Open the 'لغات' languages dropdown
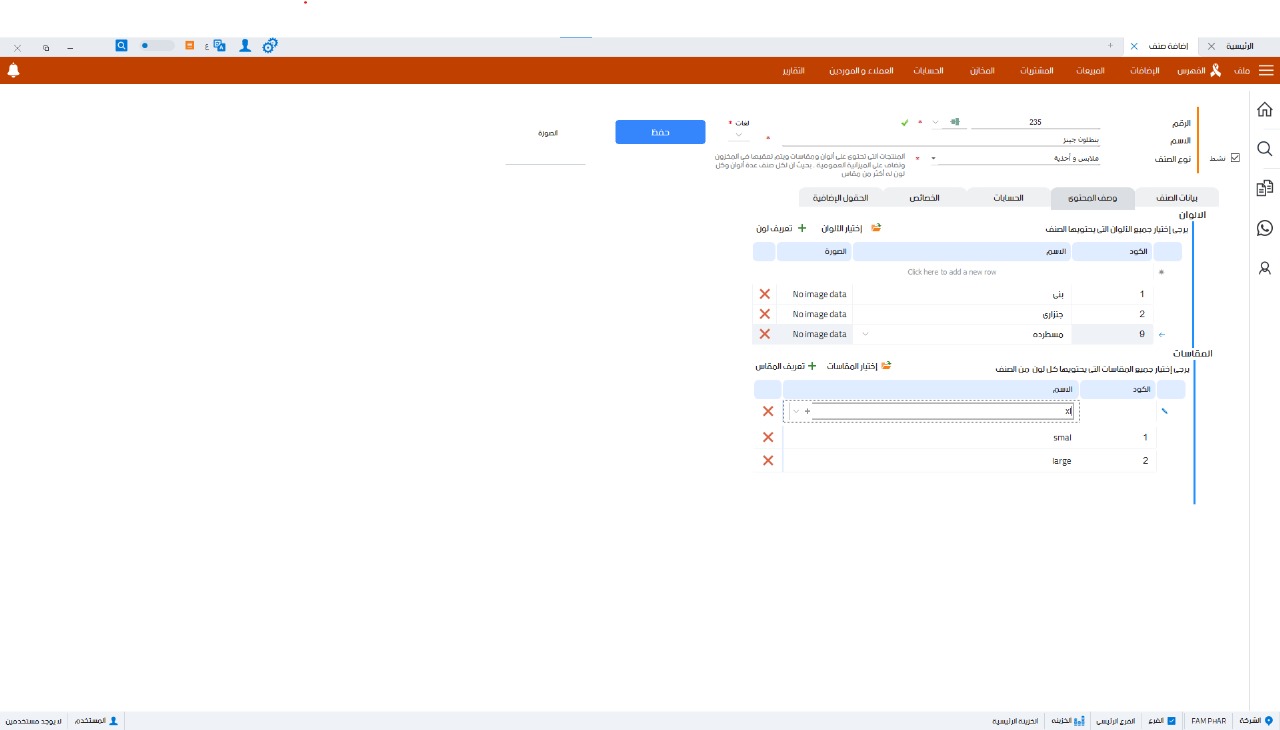The image size is (1280, 730). 739,135
